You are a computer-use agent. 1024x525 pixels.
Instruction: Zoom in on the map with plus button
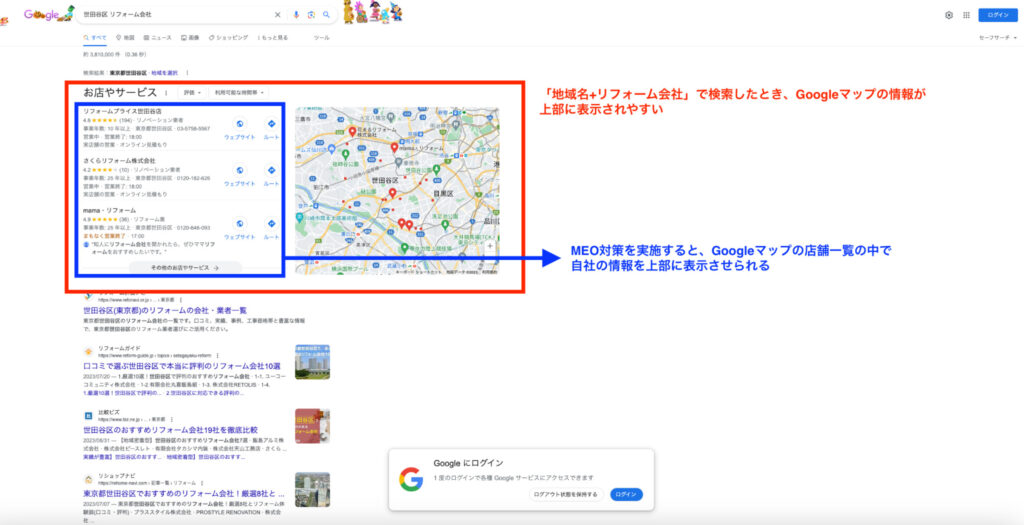pos(489,246)
